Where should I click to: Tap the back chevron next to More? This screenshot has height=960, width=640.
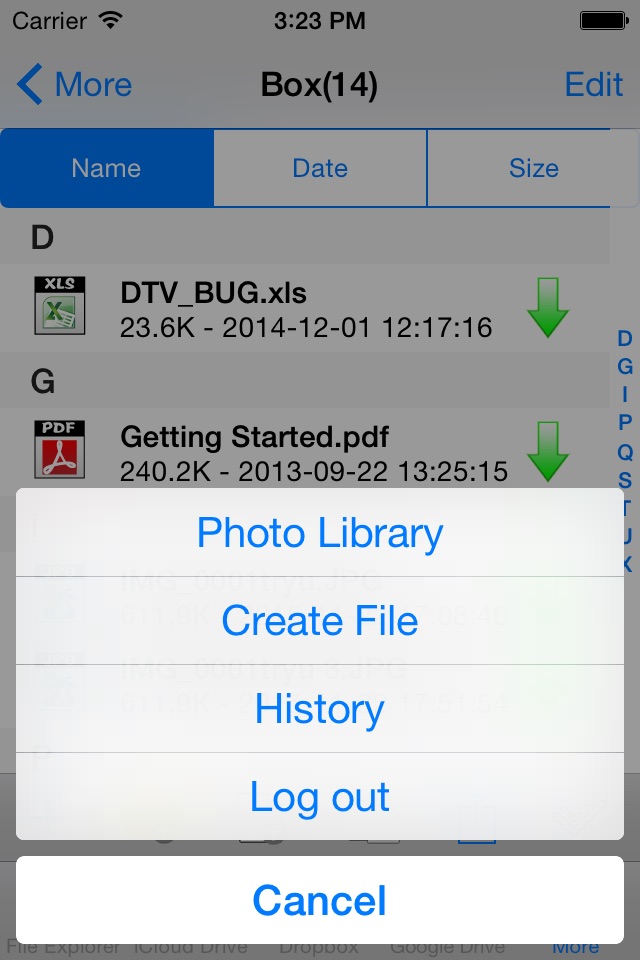point(29,84)
